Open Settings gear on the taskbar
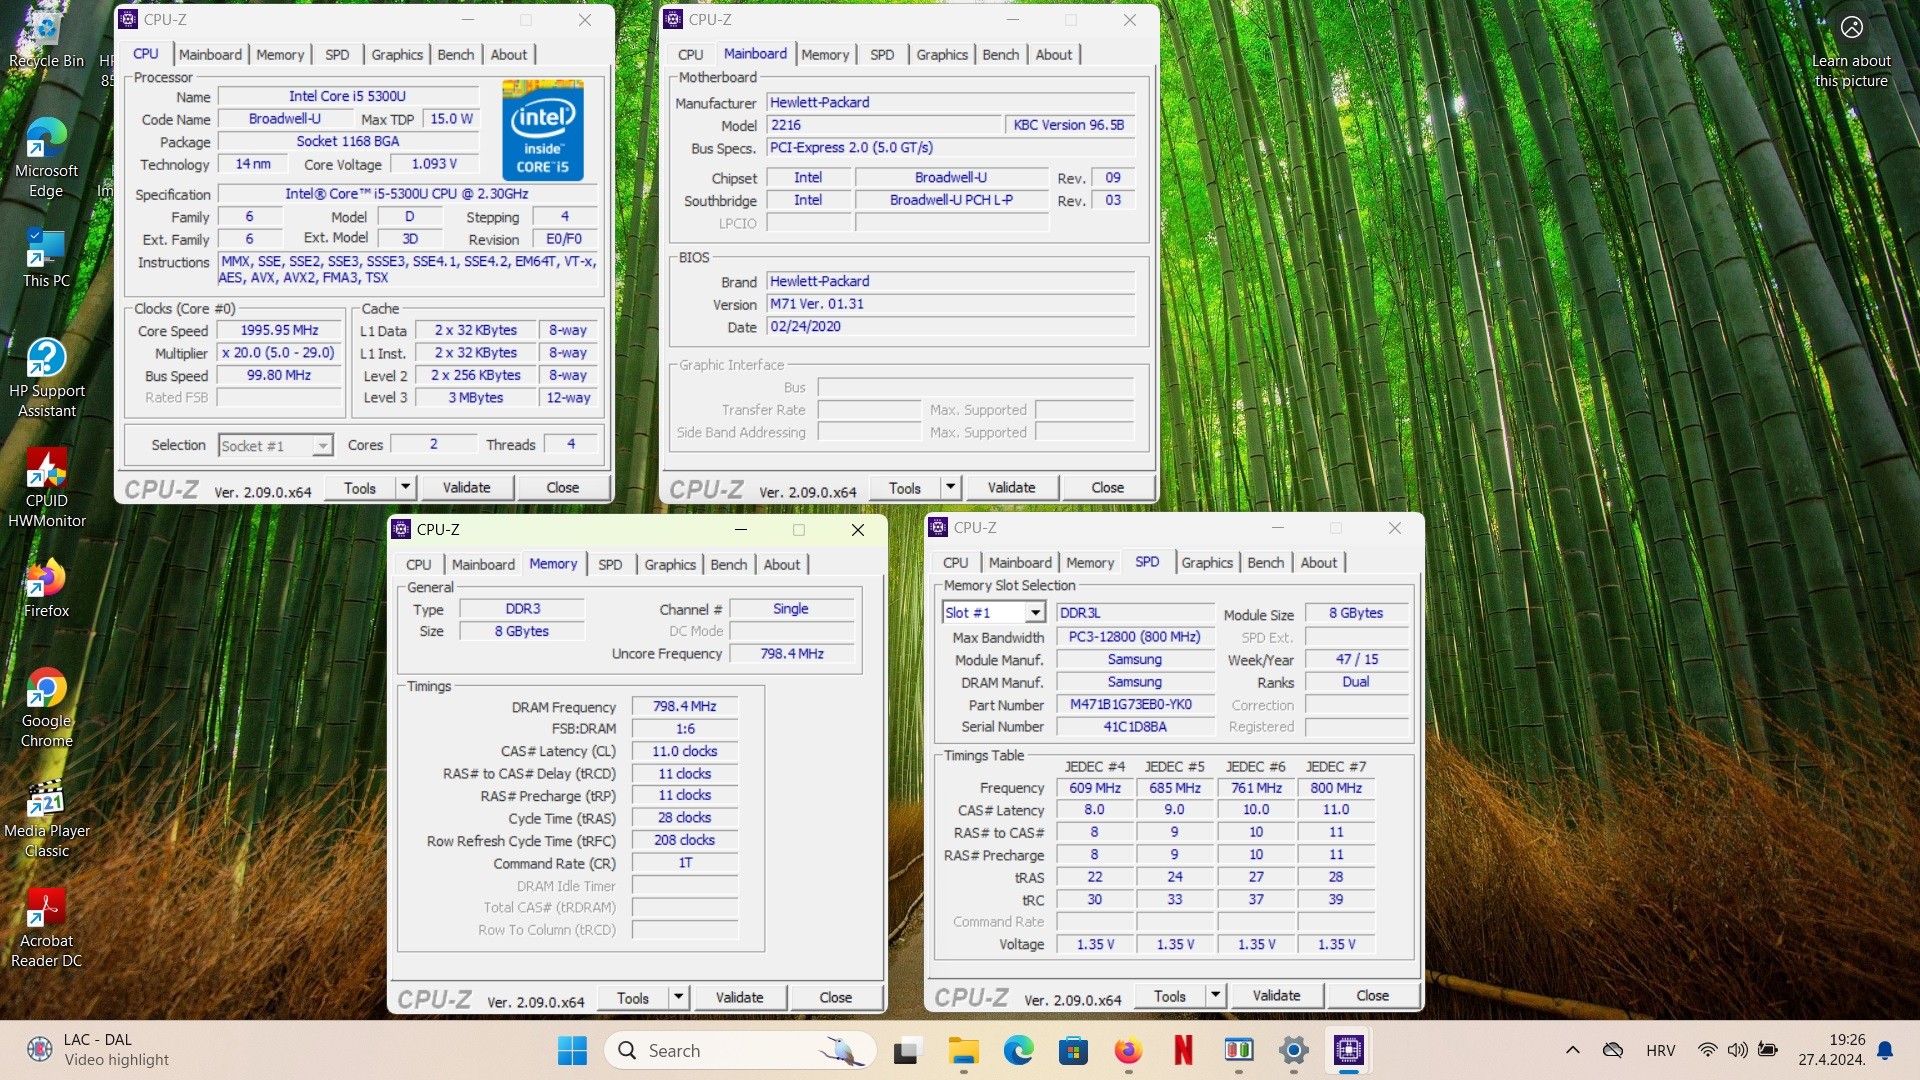Image resolution: width=1920 pixels, height=1080 pixels. tap(1293, 1050)
